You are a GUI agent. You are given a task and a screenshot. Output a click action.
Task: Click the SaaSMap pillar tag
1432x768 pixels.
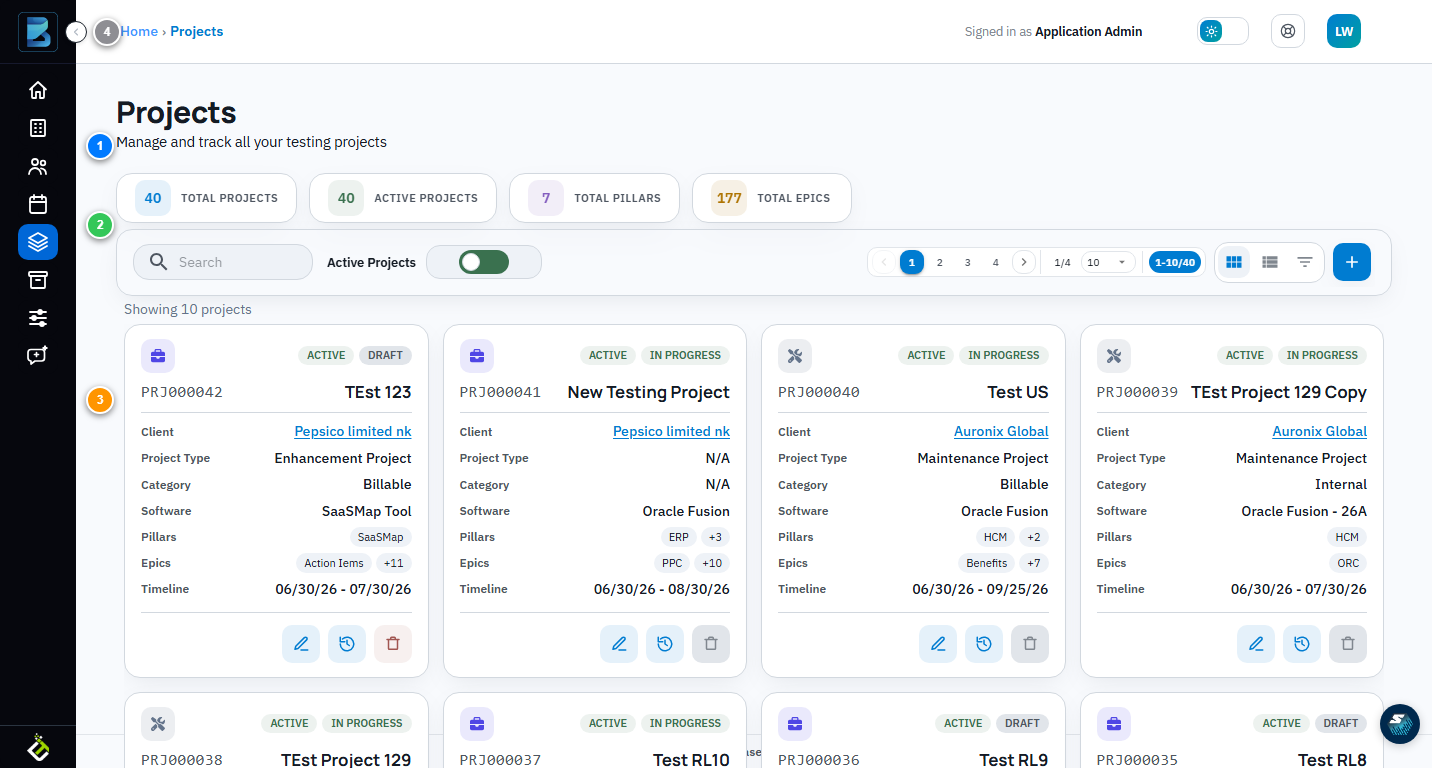click(x=381, y=537)
